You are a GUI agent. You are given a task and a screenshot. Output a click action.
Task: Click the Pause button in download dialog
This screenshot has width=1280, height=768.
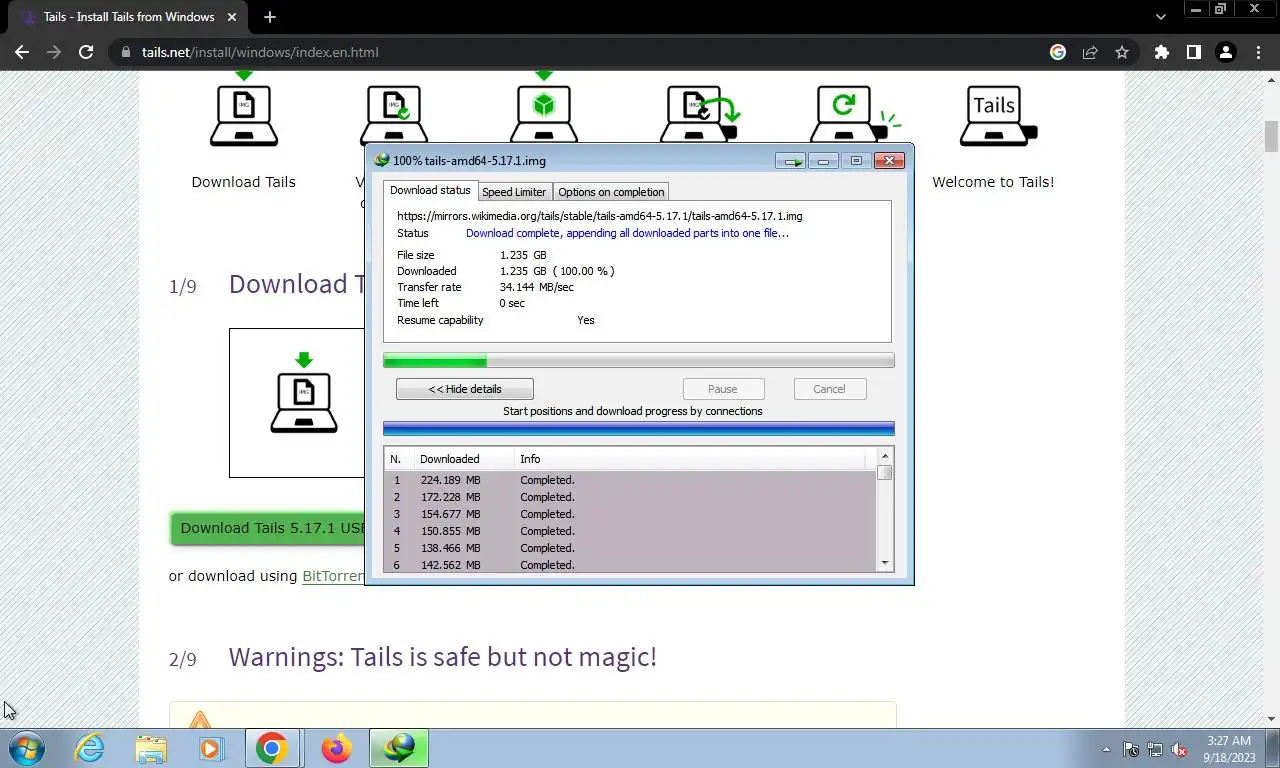723,389
